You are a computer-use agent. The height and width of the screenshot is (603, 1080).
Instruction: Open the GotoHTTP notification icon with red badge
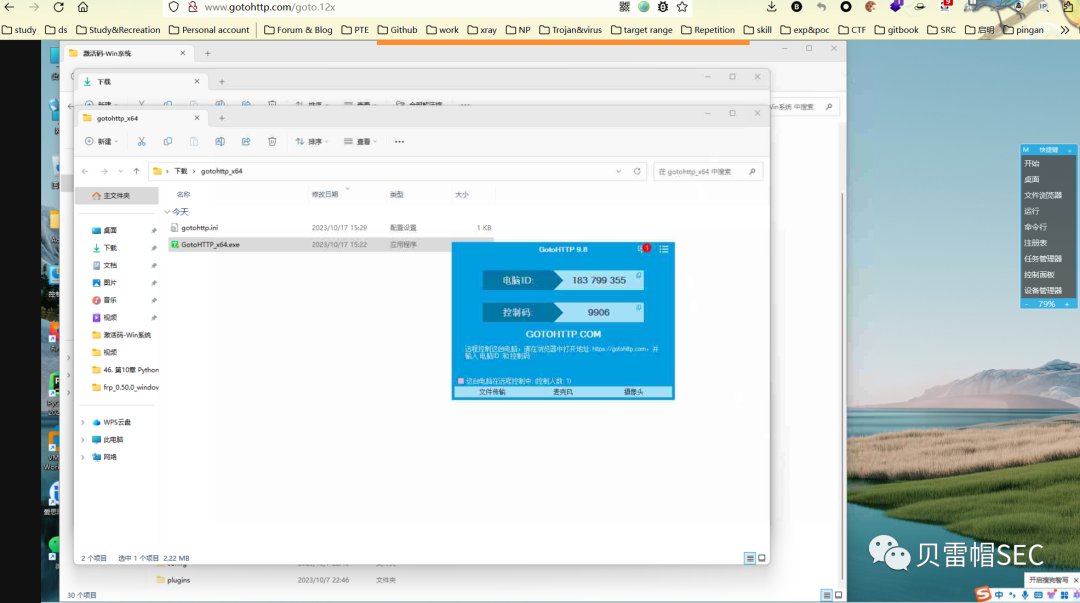point(643,249)
